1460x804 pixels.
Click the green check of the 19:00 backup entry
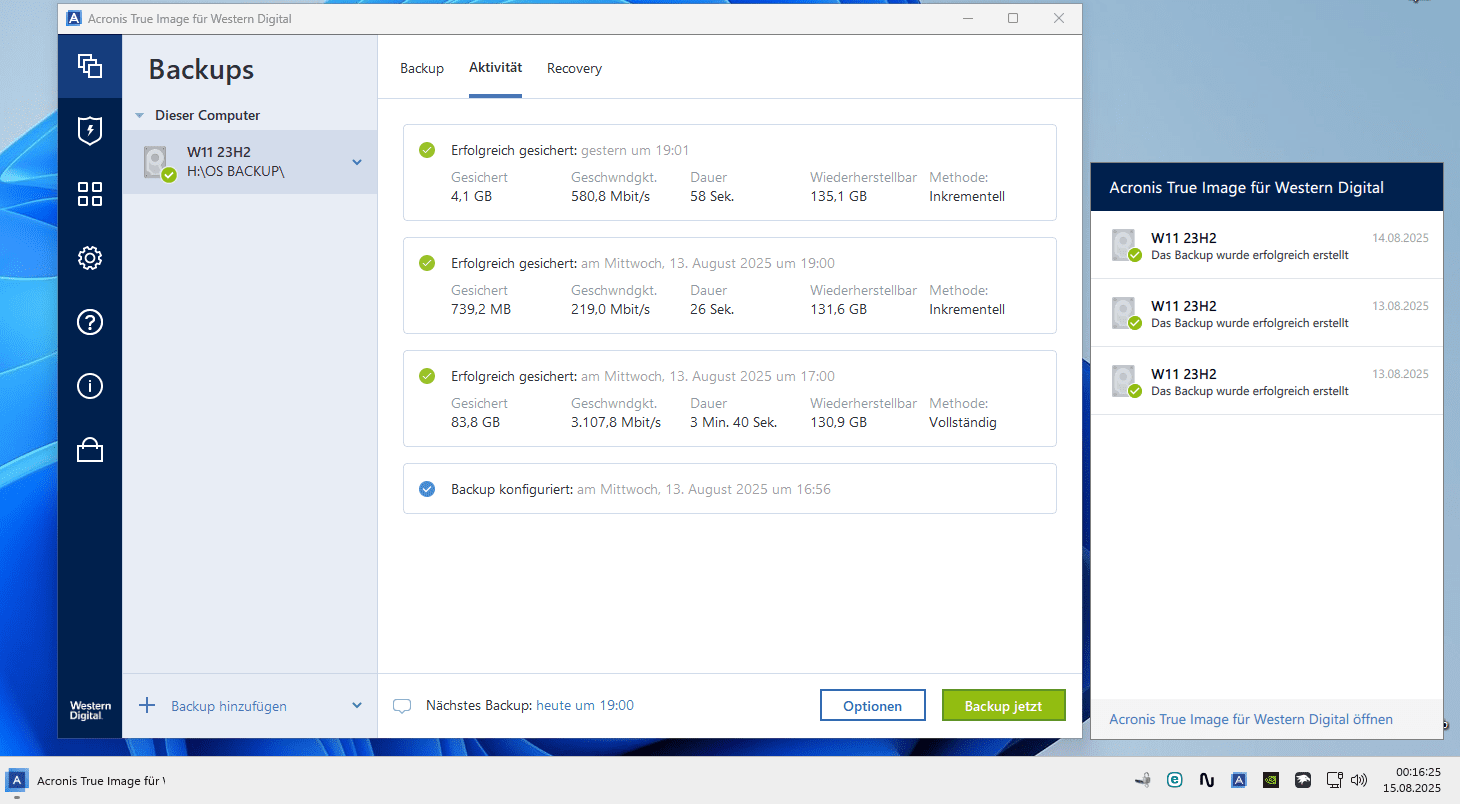pos(427,263)
